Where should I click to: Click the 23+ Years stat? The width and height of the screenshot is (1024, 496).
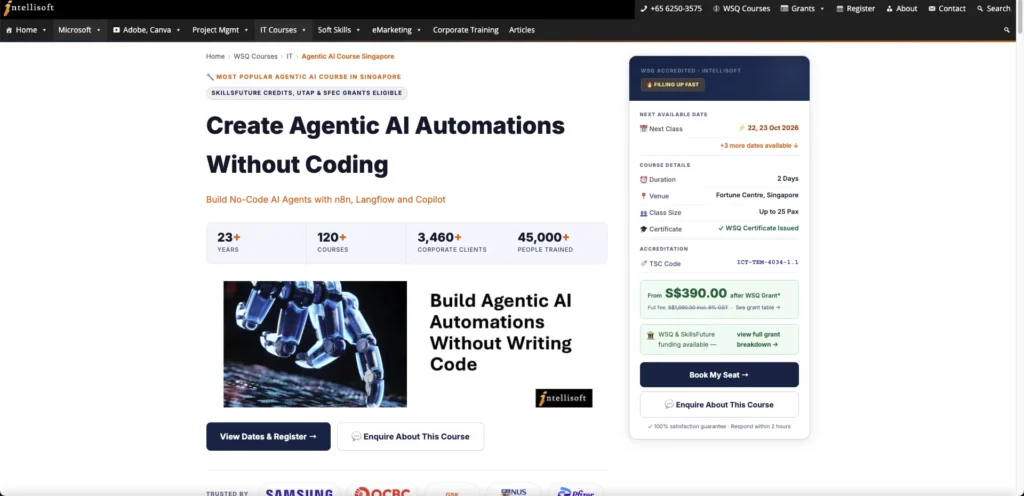click(229, 243)
